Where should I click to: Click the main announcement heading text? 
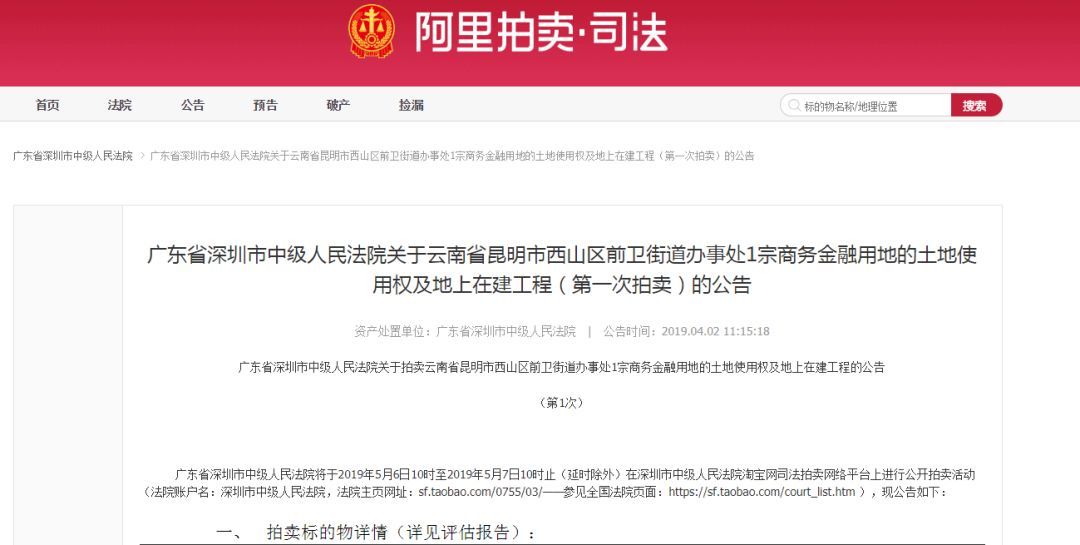click(562, 269)
